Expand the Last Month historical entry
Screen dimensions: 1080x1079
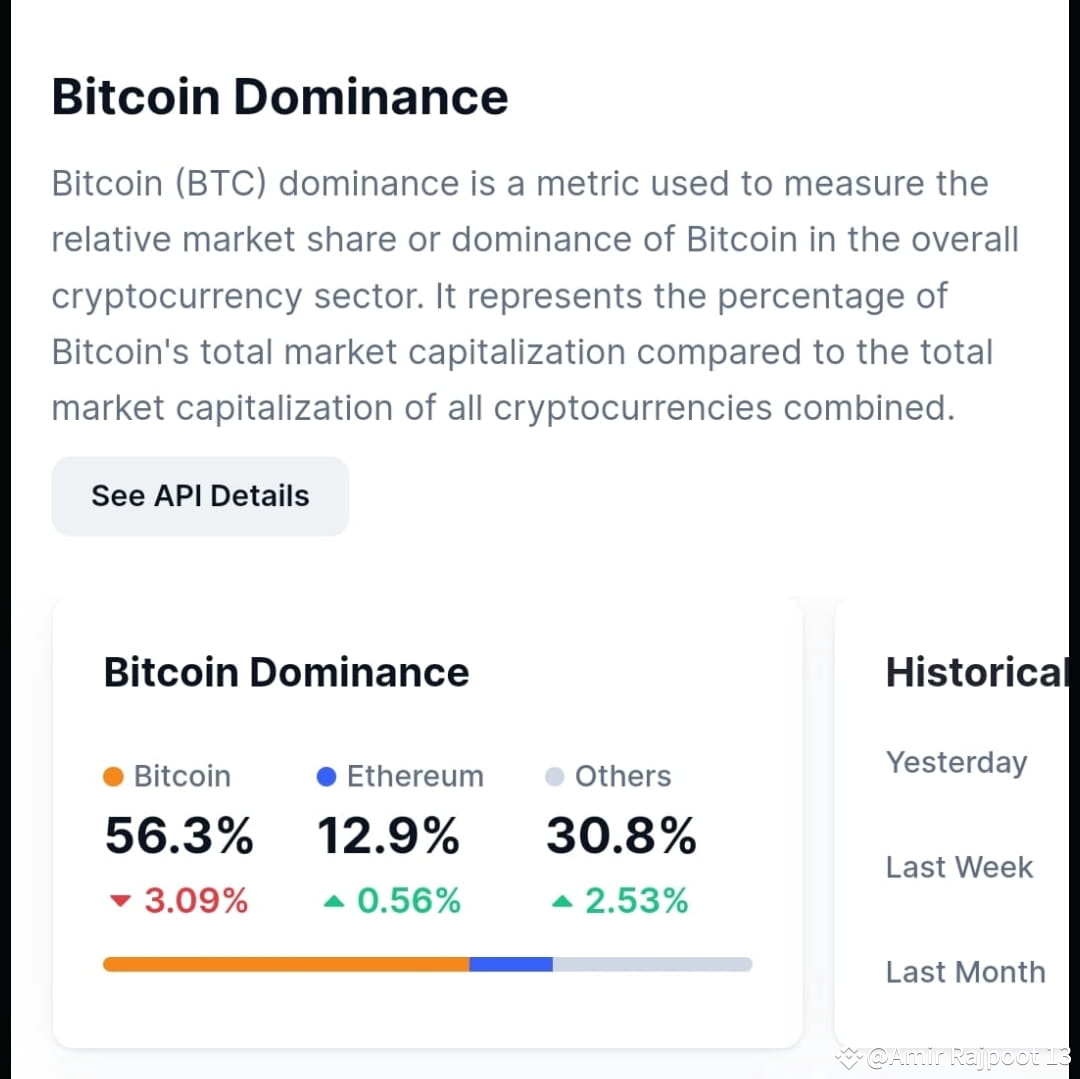965,972
